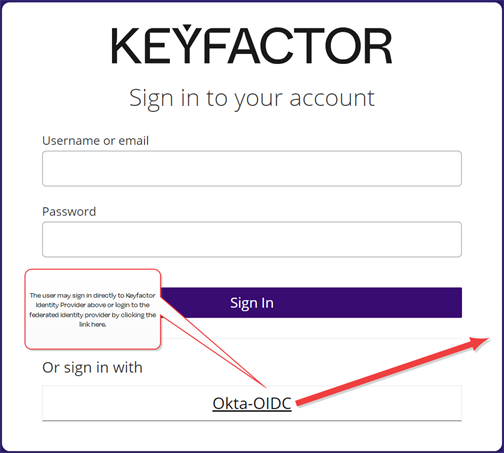
Task: Click the 'federated identity provider' callout line
Action: [x=93, y=315]
